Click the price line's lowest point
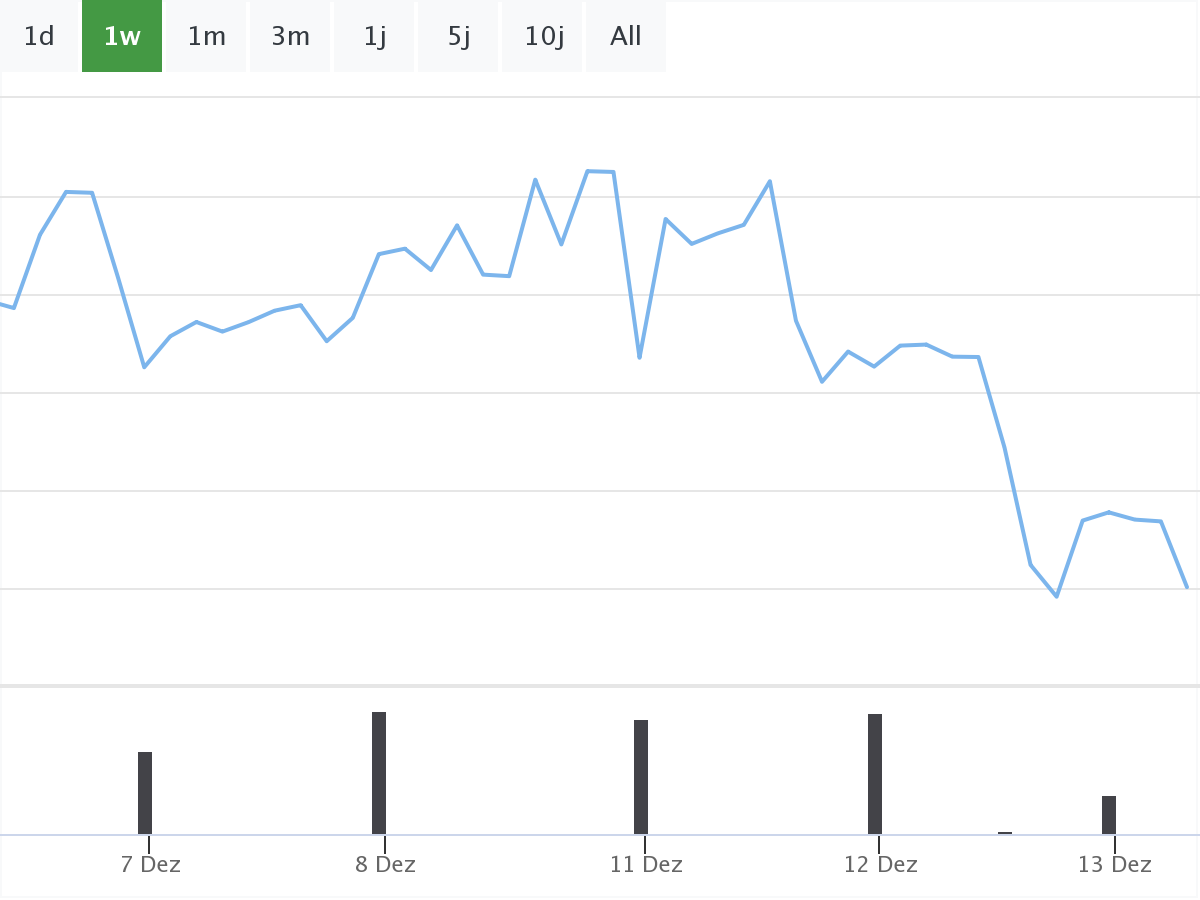Image resolution: width=1200 pixels, height=900 pixels. tap(1057, 596)
